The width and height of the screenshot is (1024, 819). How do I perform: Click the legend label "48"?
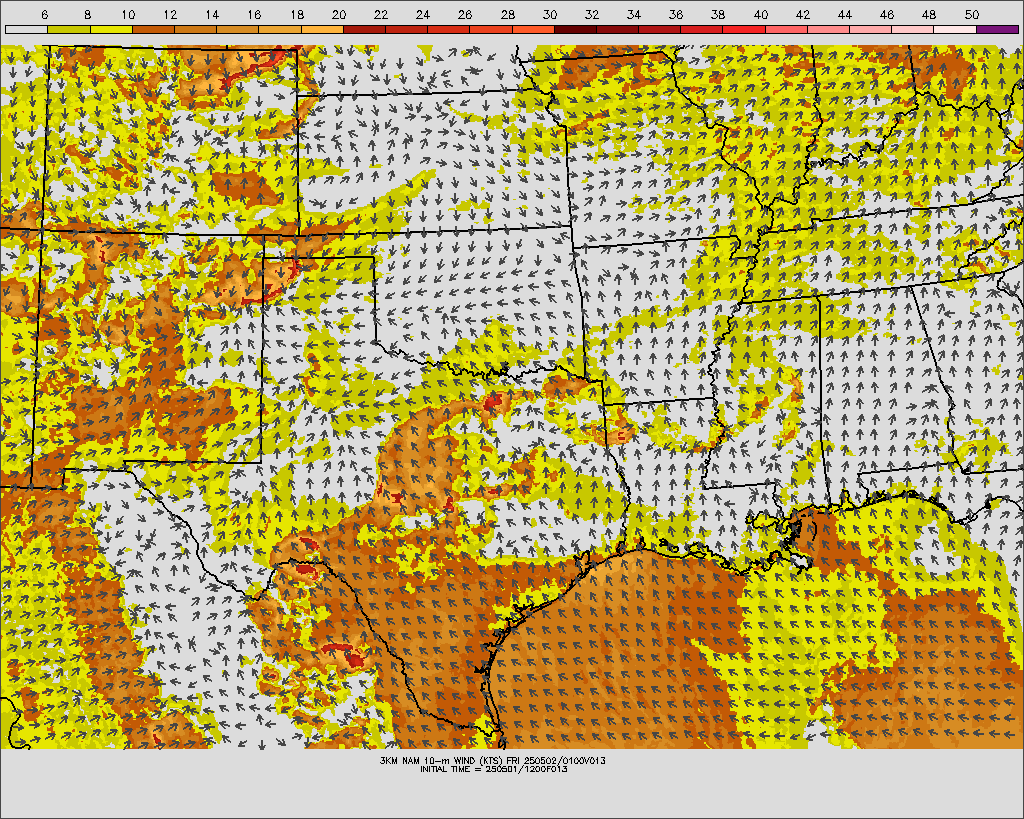(929, 14)
